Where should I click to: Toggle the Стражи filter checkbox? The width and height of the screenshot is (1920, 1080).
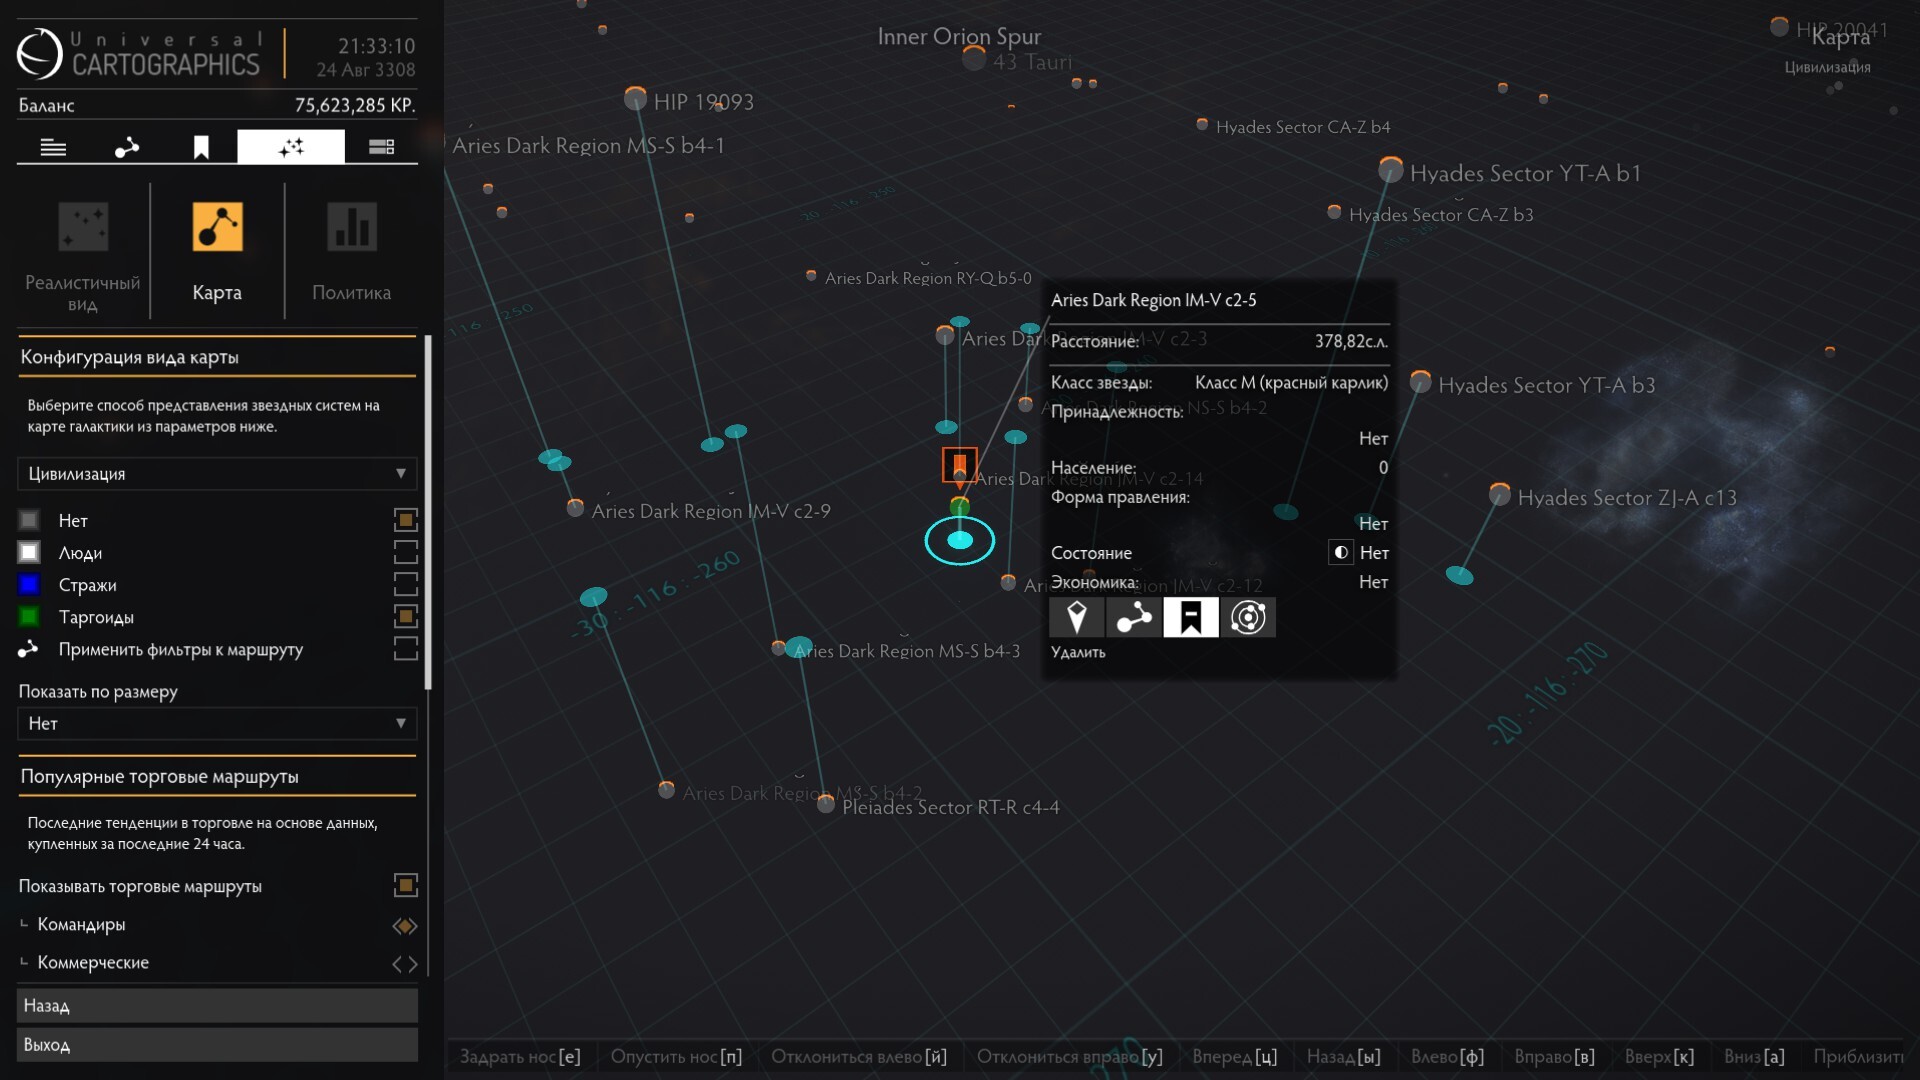click(x=405, y=583)
